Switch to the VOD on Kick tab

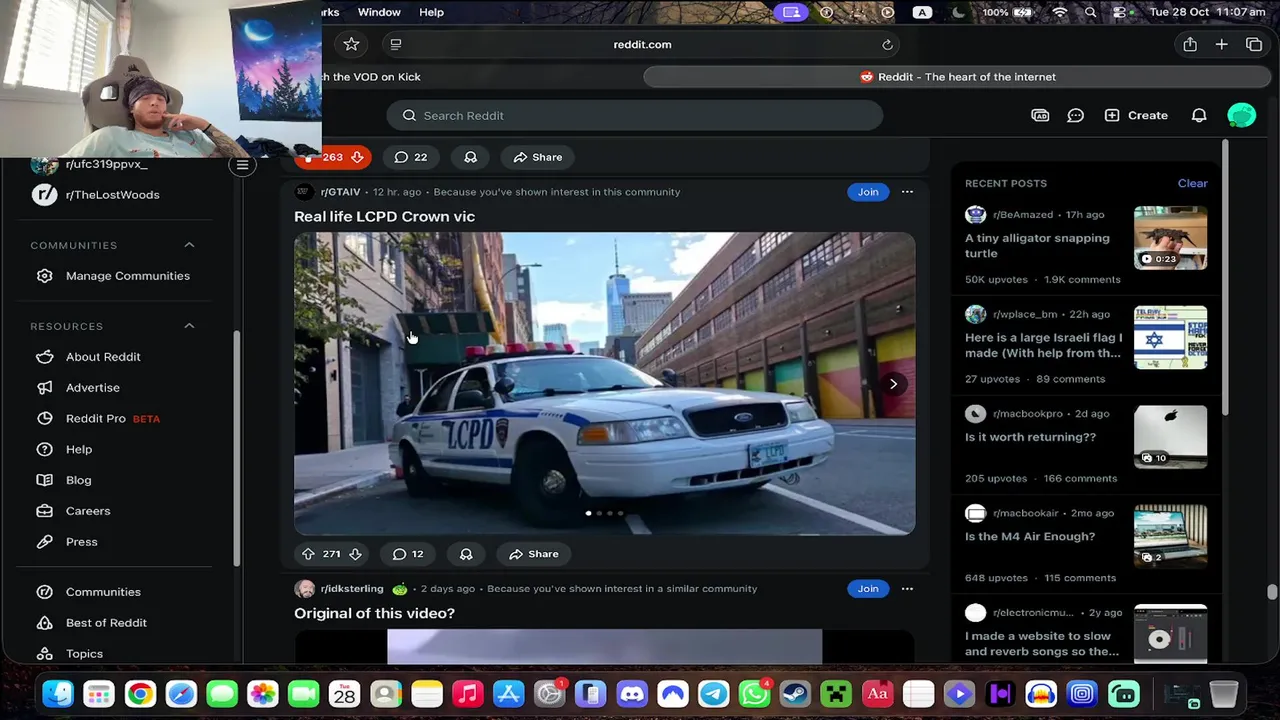tap(372, 77)
